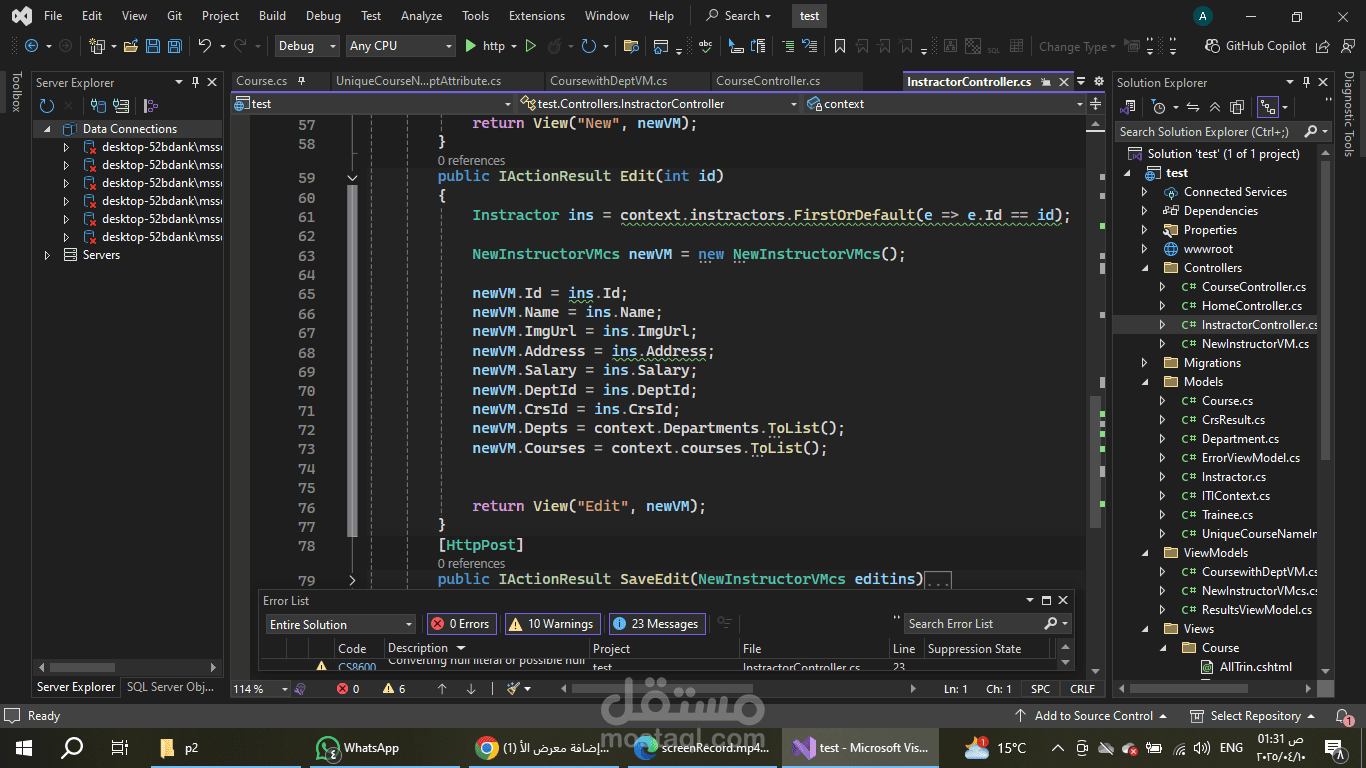This screenshot has width=1366, height=768.
Task: Expand the Migrations folder in Solution Explorer
Action: (x=1145, y=363)
